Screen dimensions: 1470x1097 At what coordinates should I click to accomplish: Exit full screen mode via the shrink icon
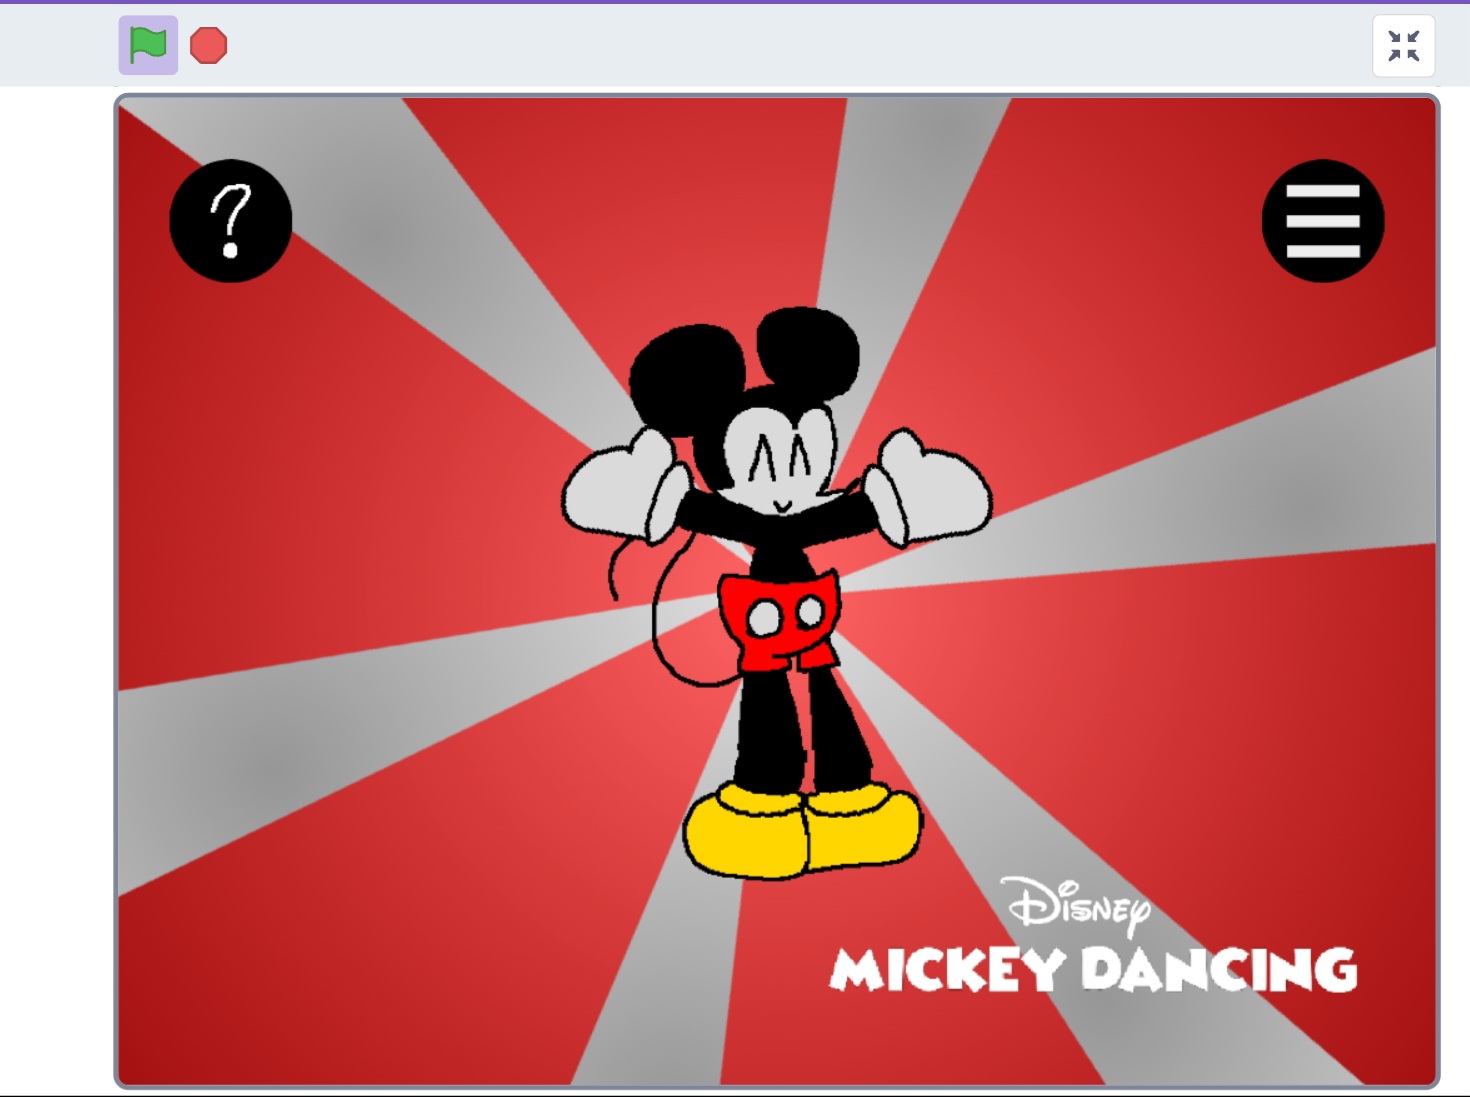pos(1403,46)
